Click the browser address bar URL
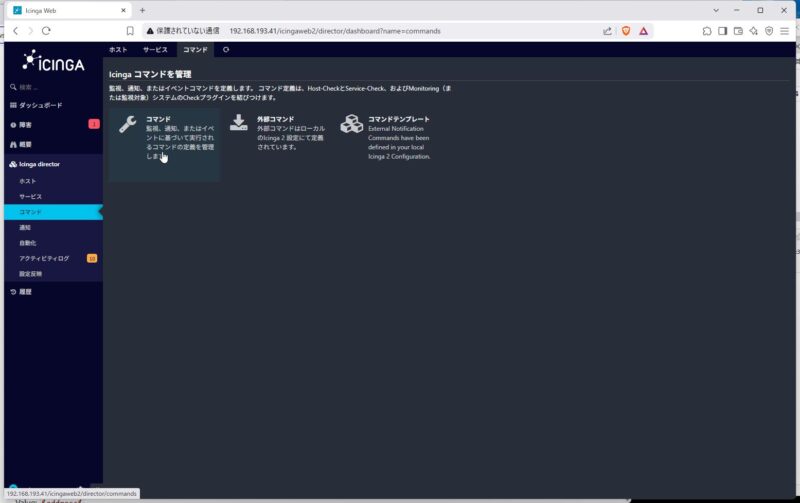The height and width of the screenshot is (503, 800). pyautogui.click(x=335, y=31)
